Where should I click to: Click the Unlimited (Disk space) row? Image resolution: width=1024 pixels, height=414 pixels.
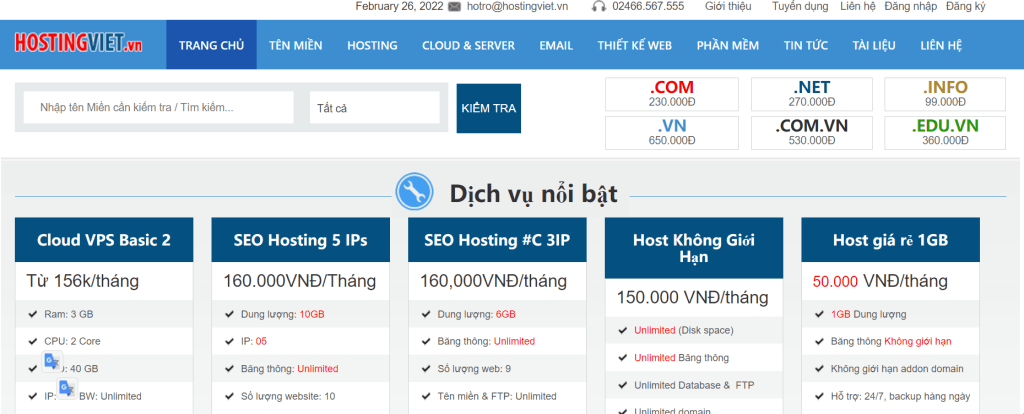tap(694, 330)
